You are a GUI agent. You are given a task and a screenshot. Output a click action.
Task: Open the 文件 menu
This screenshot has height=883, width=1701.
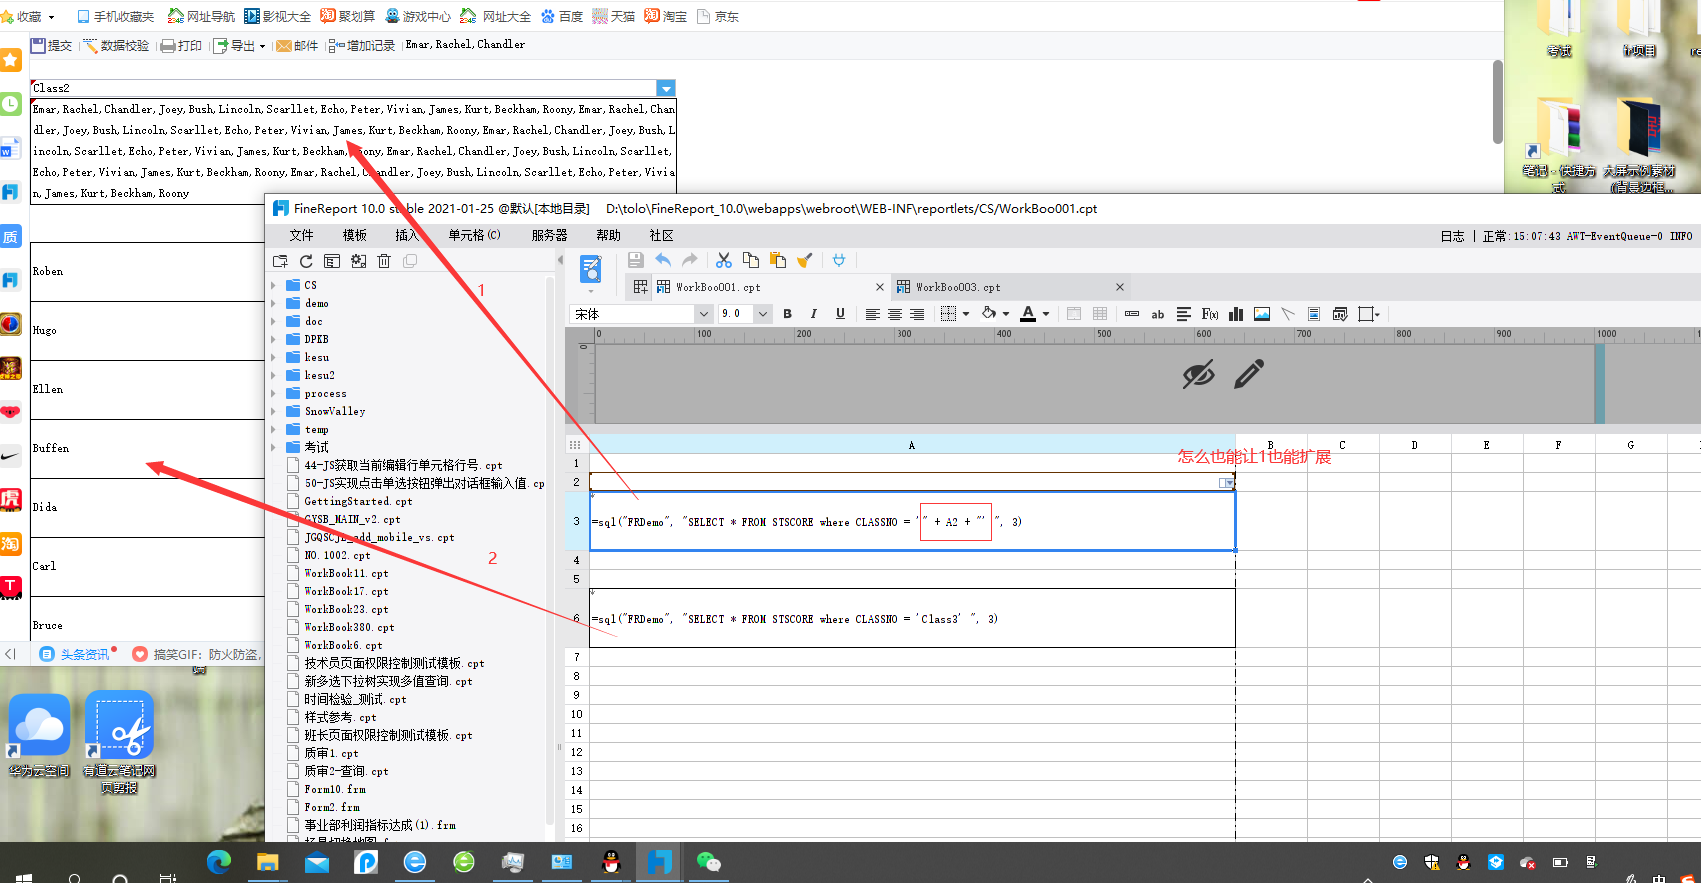click(x=302, y=235)
